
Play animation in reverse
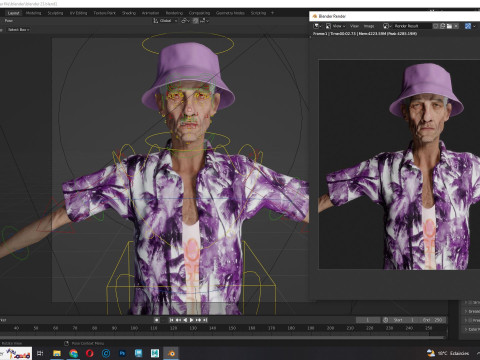(185, 320)
